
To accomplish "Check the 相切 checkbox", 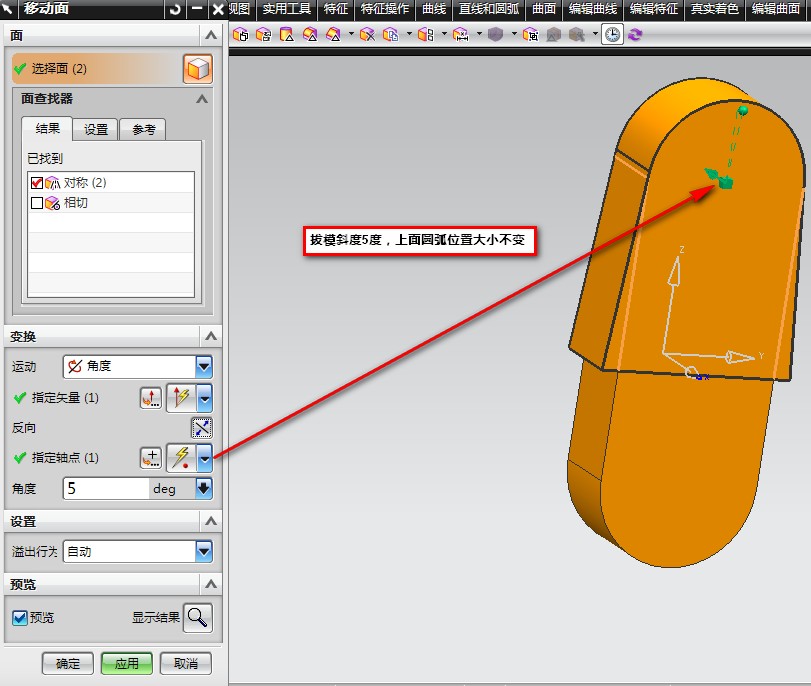I will pyautogui.click(x=37, y=203).
